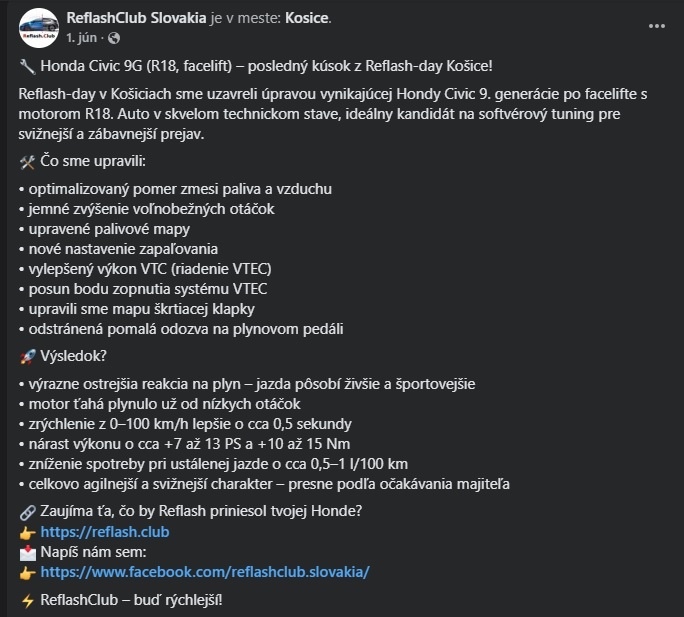Click pointing-hand emoji before reflash.club link
The width and height of the screenshot is (684, 617).
coord(27,531)
